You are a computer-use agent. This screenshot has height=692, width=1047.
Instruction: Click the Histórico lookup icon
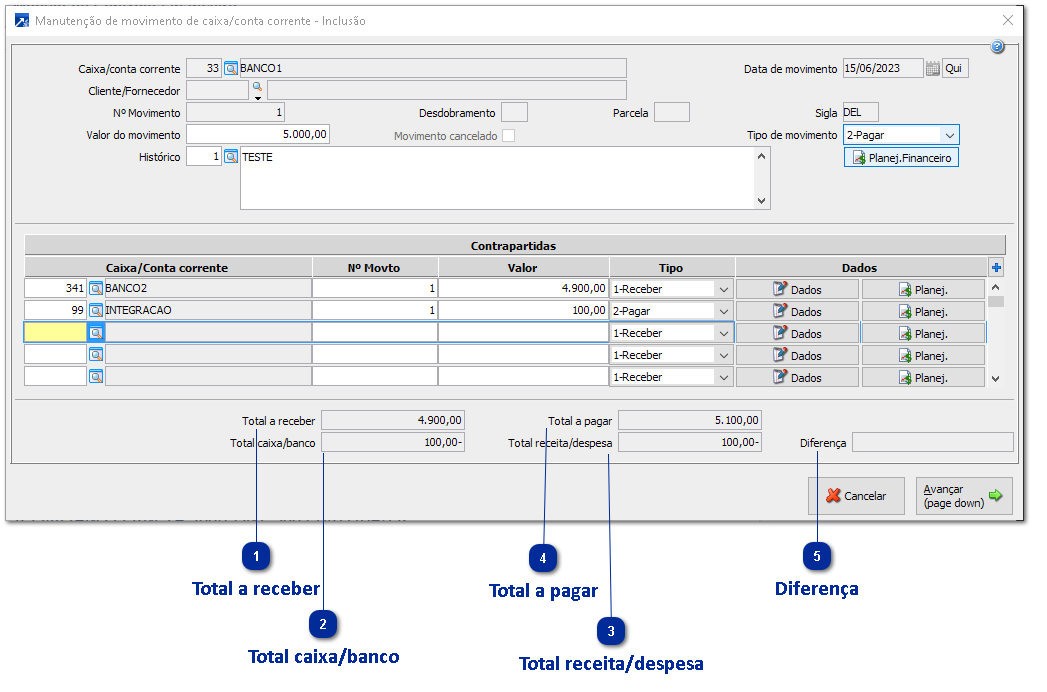coord(230,157)
